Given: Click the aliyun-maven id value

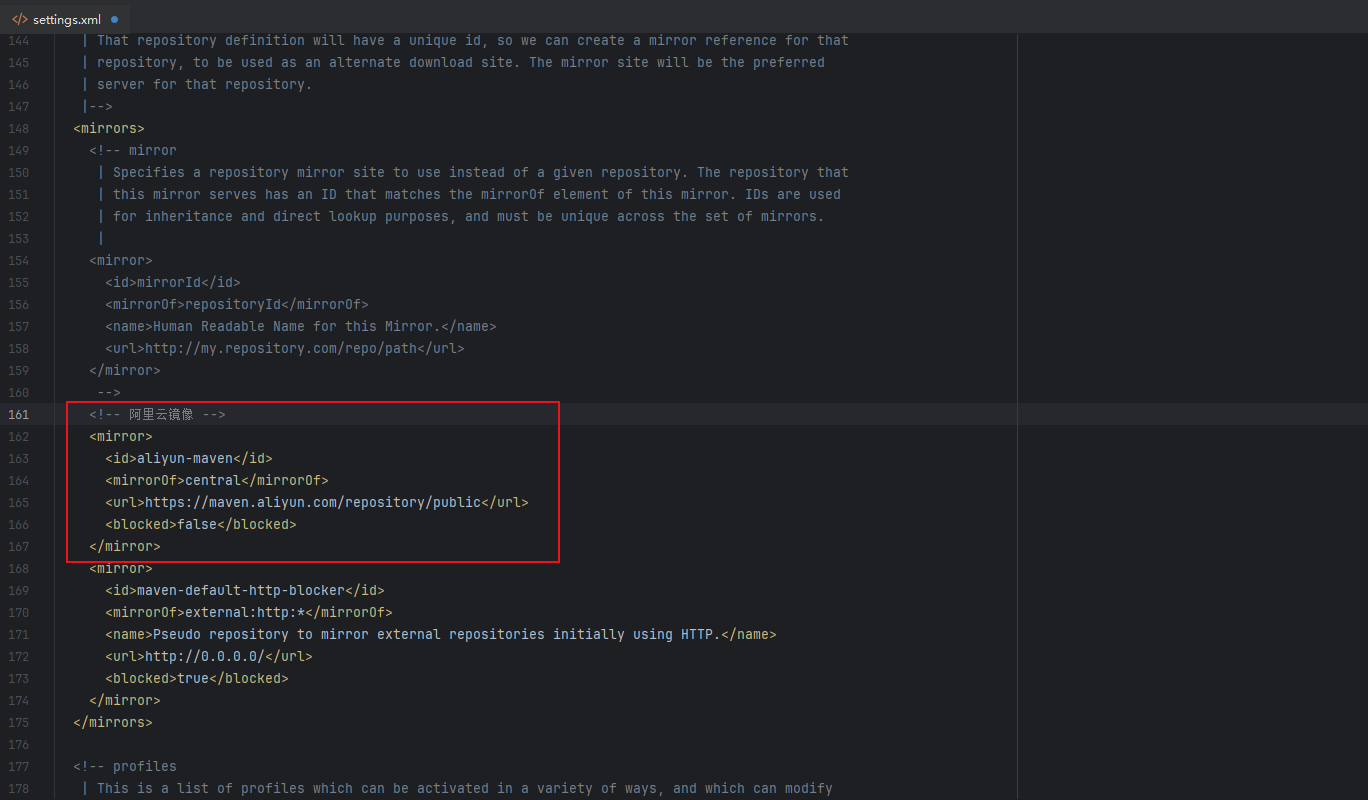Looking at the screenshot, I should point(185,458).
